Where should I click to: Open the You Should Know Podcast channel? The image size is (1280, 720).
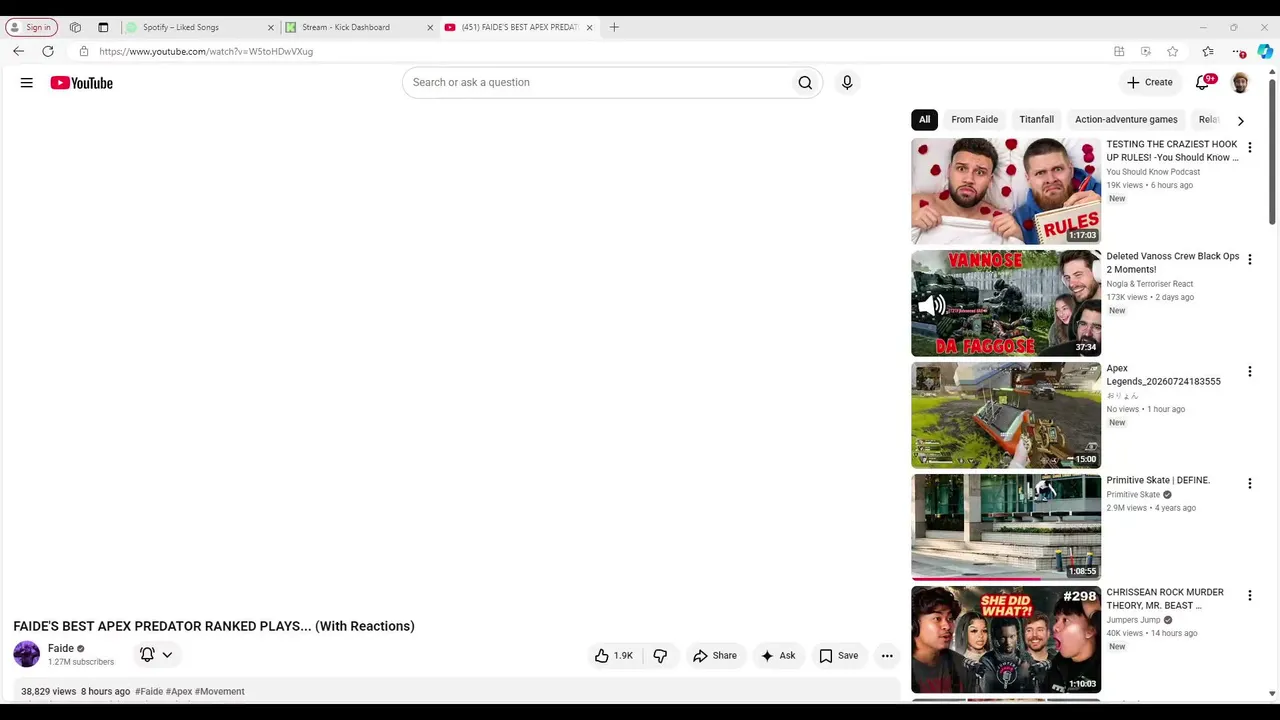coord(1153,172)
